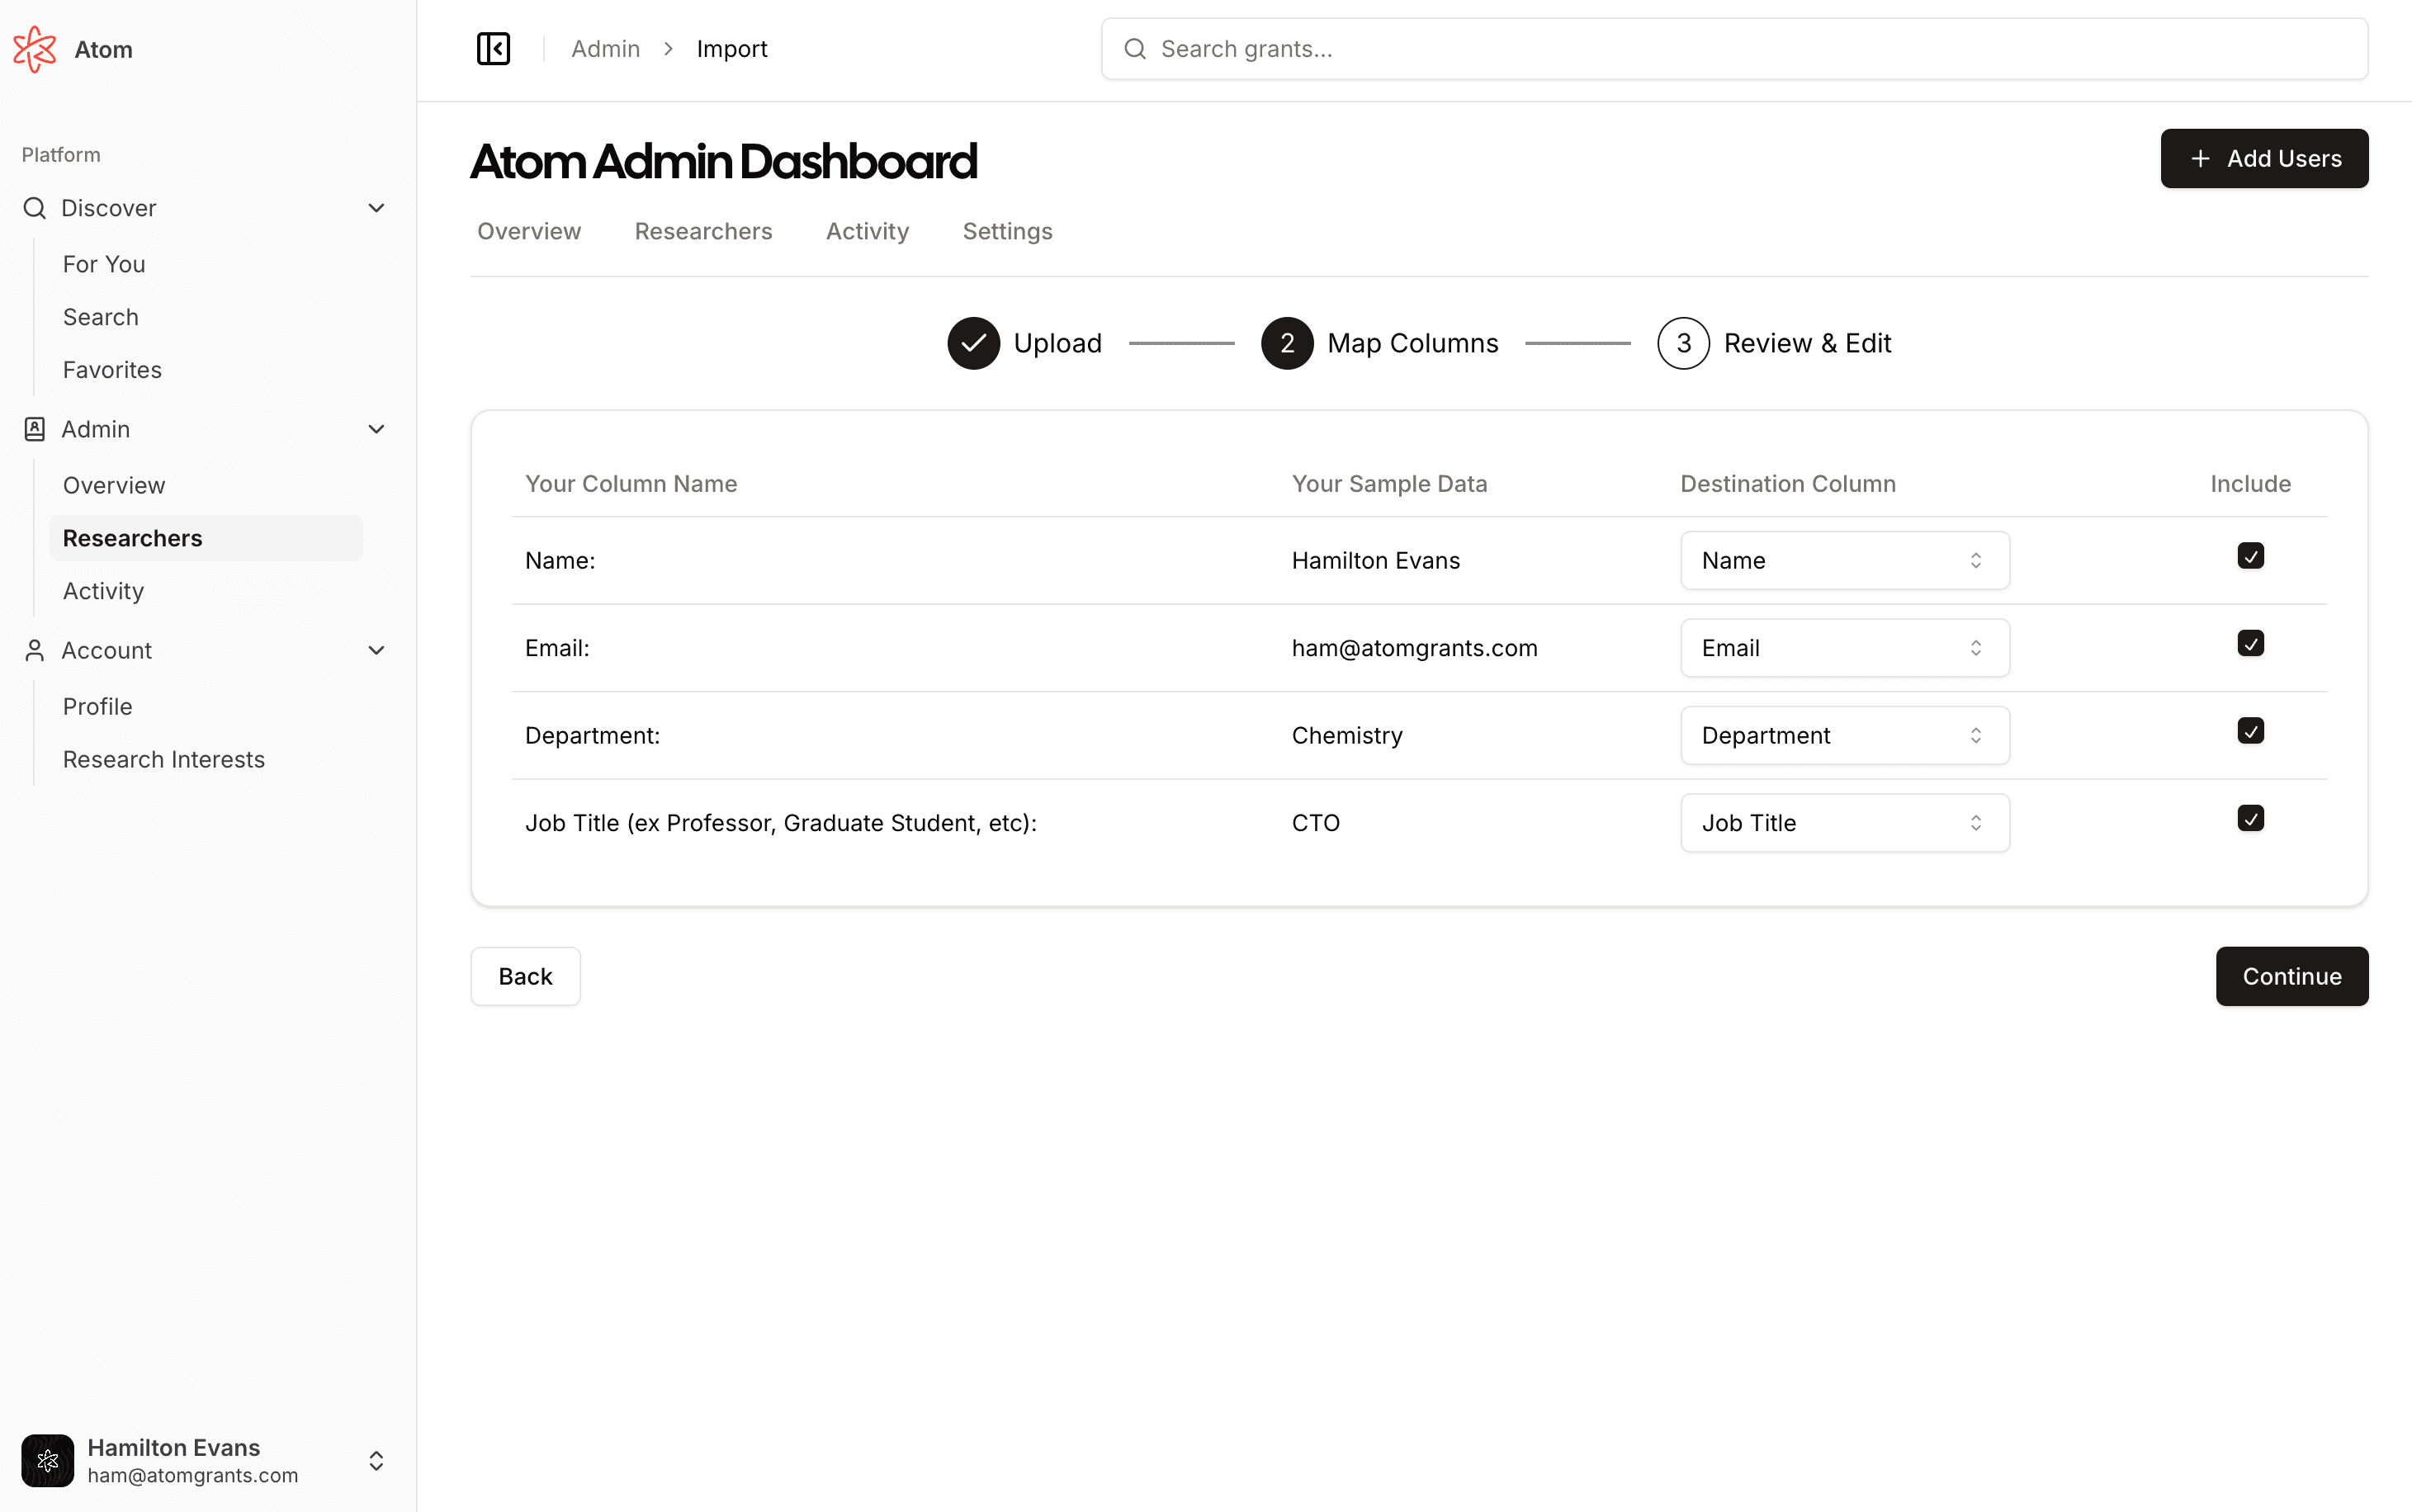
Task: Click the search magnifier icon in the grants bar
Action: (1134, 49)
